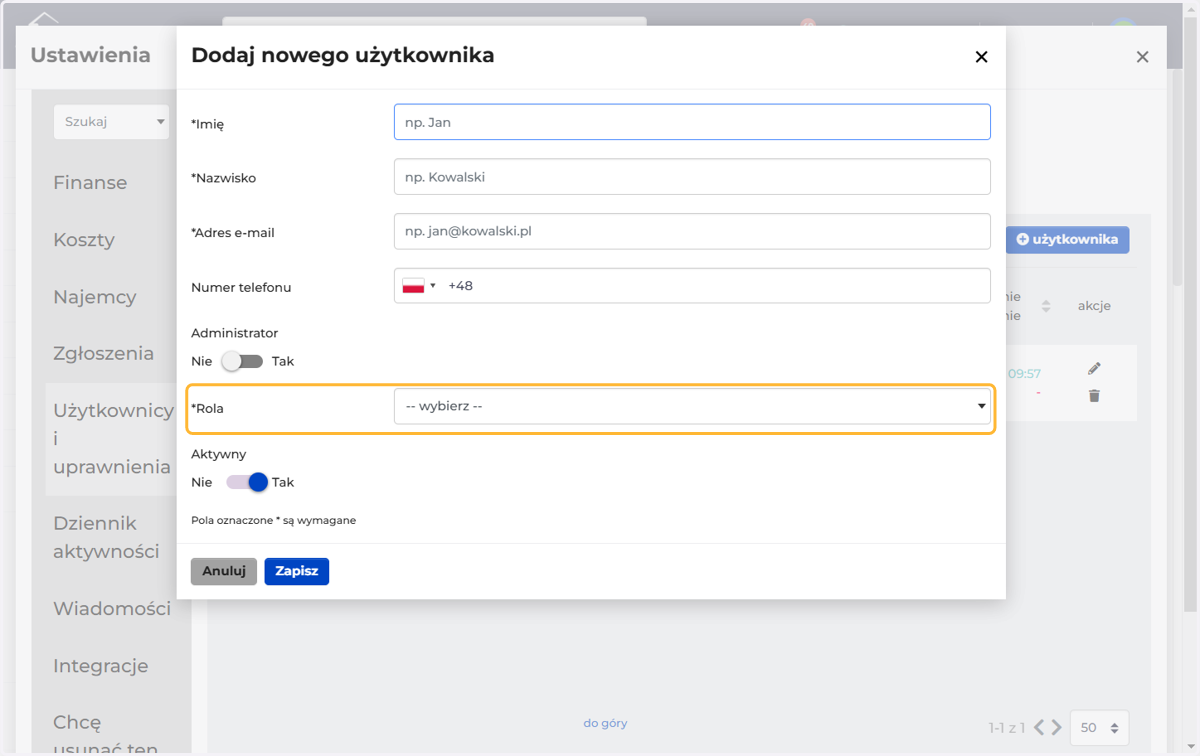This screenshot has width=1200, height=756.
Task: Open Najemcy settings section
Action: [95, 297]
